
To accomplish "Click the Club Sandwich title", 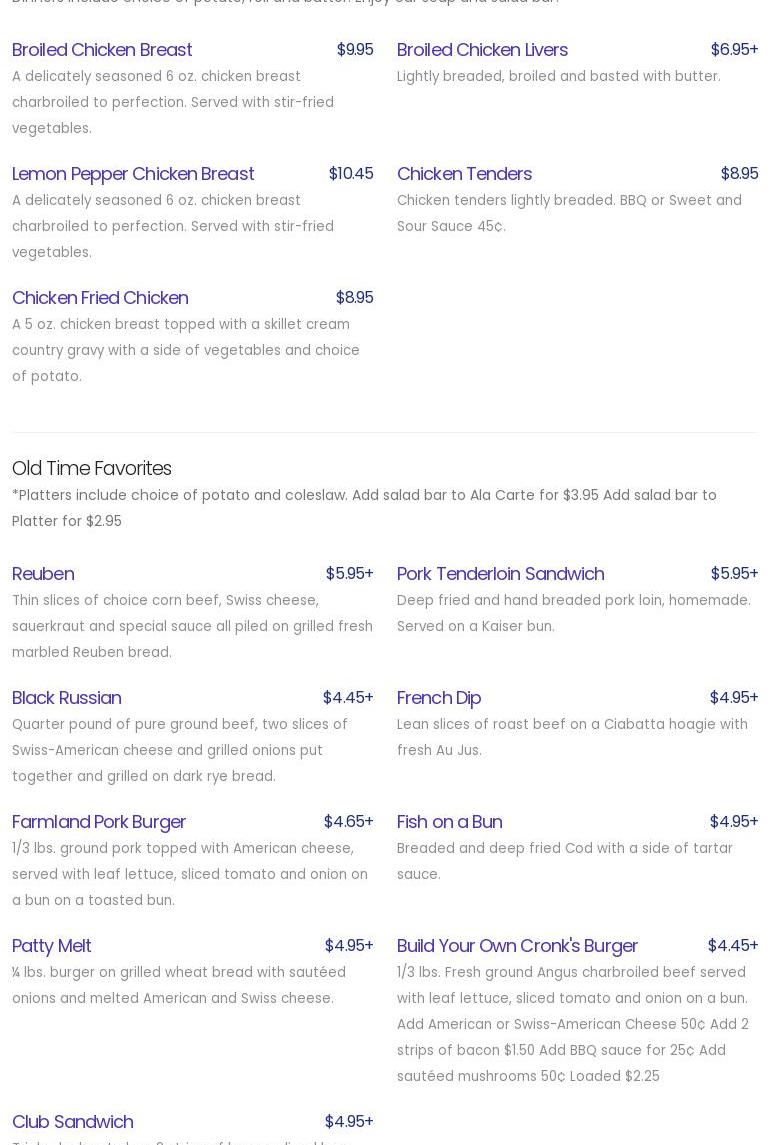I will click(73, 1121).
